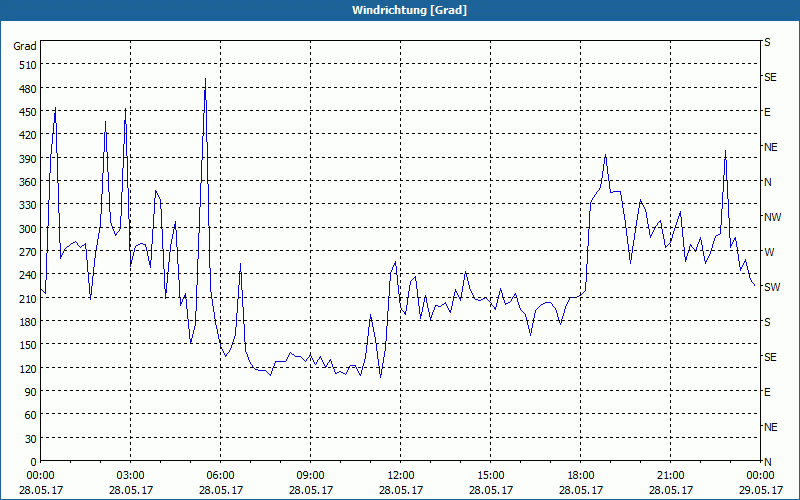Select the 00:00 label above 28.05.17
800x500 pixels.
[41, 476]
